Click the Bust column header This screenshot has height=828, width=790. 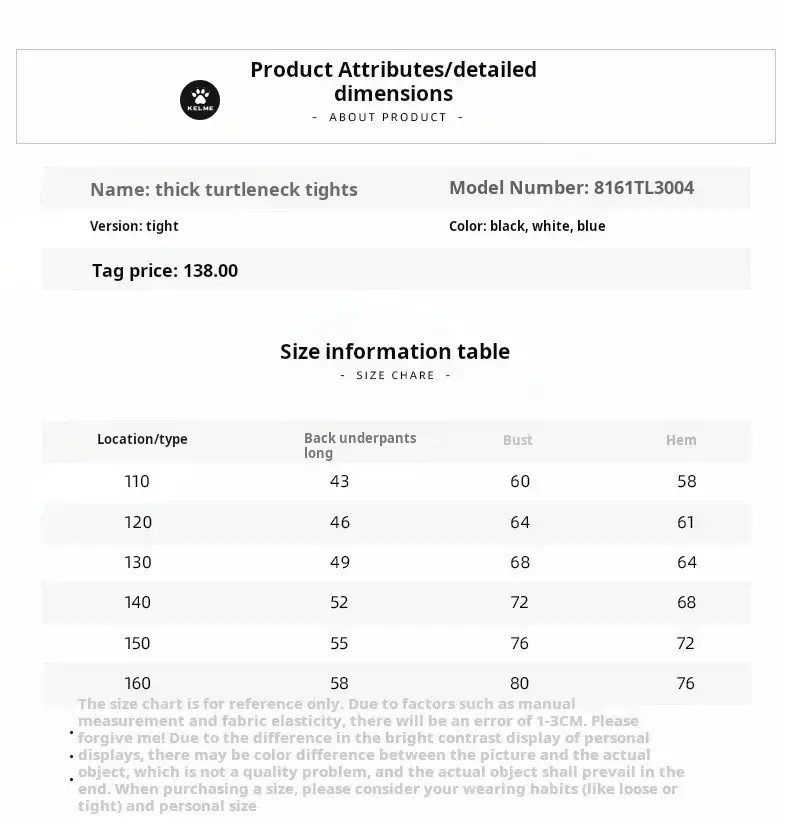coord(518,440)
